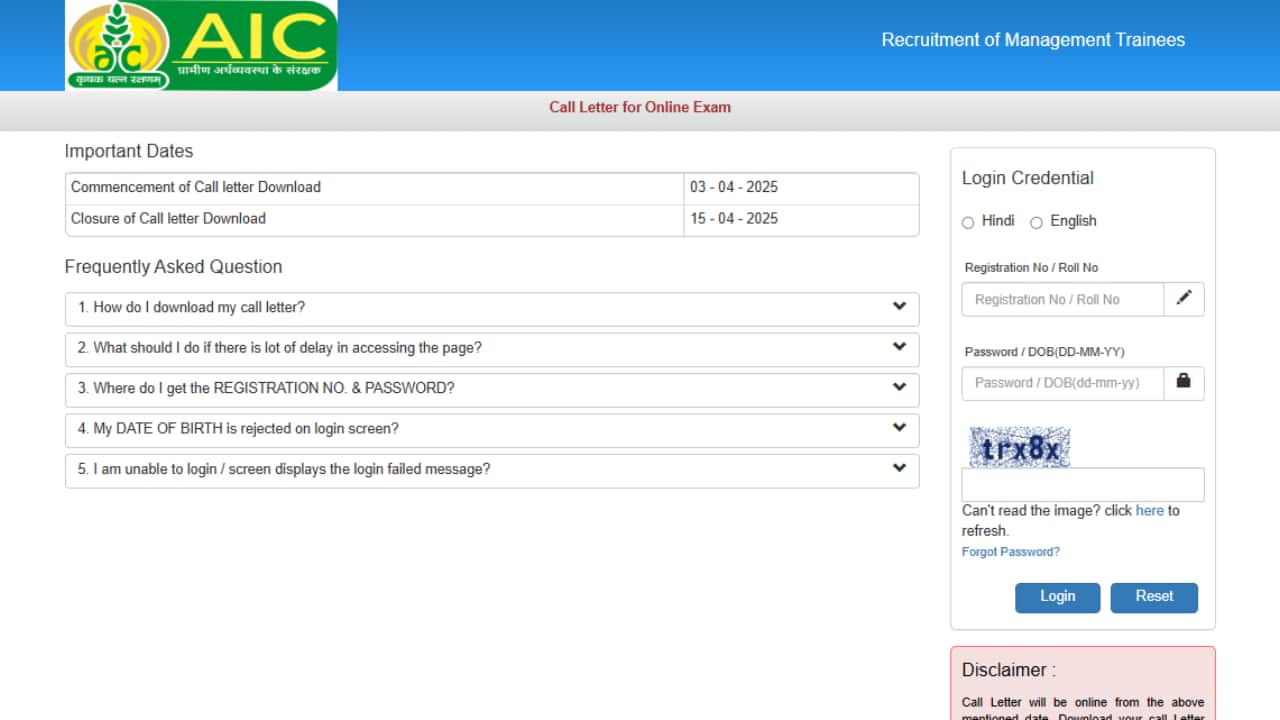The image size is (1280, 720).
Task: Click the Login button
Action: coord(1057,597)
